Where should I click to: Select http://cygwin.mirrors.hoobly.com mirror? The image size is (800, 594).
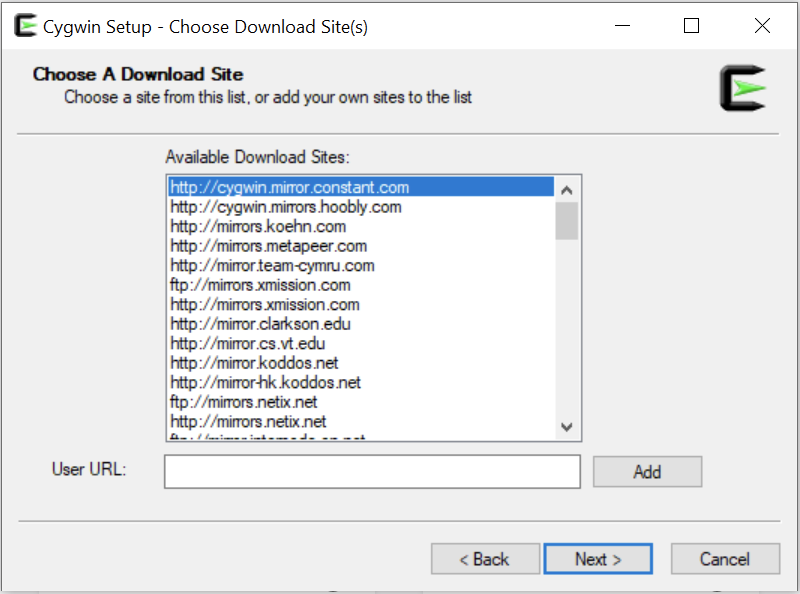361,207
